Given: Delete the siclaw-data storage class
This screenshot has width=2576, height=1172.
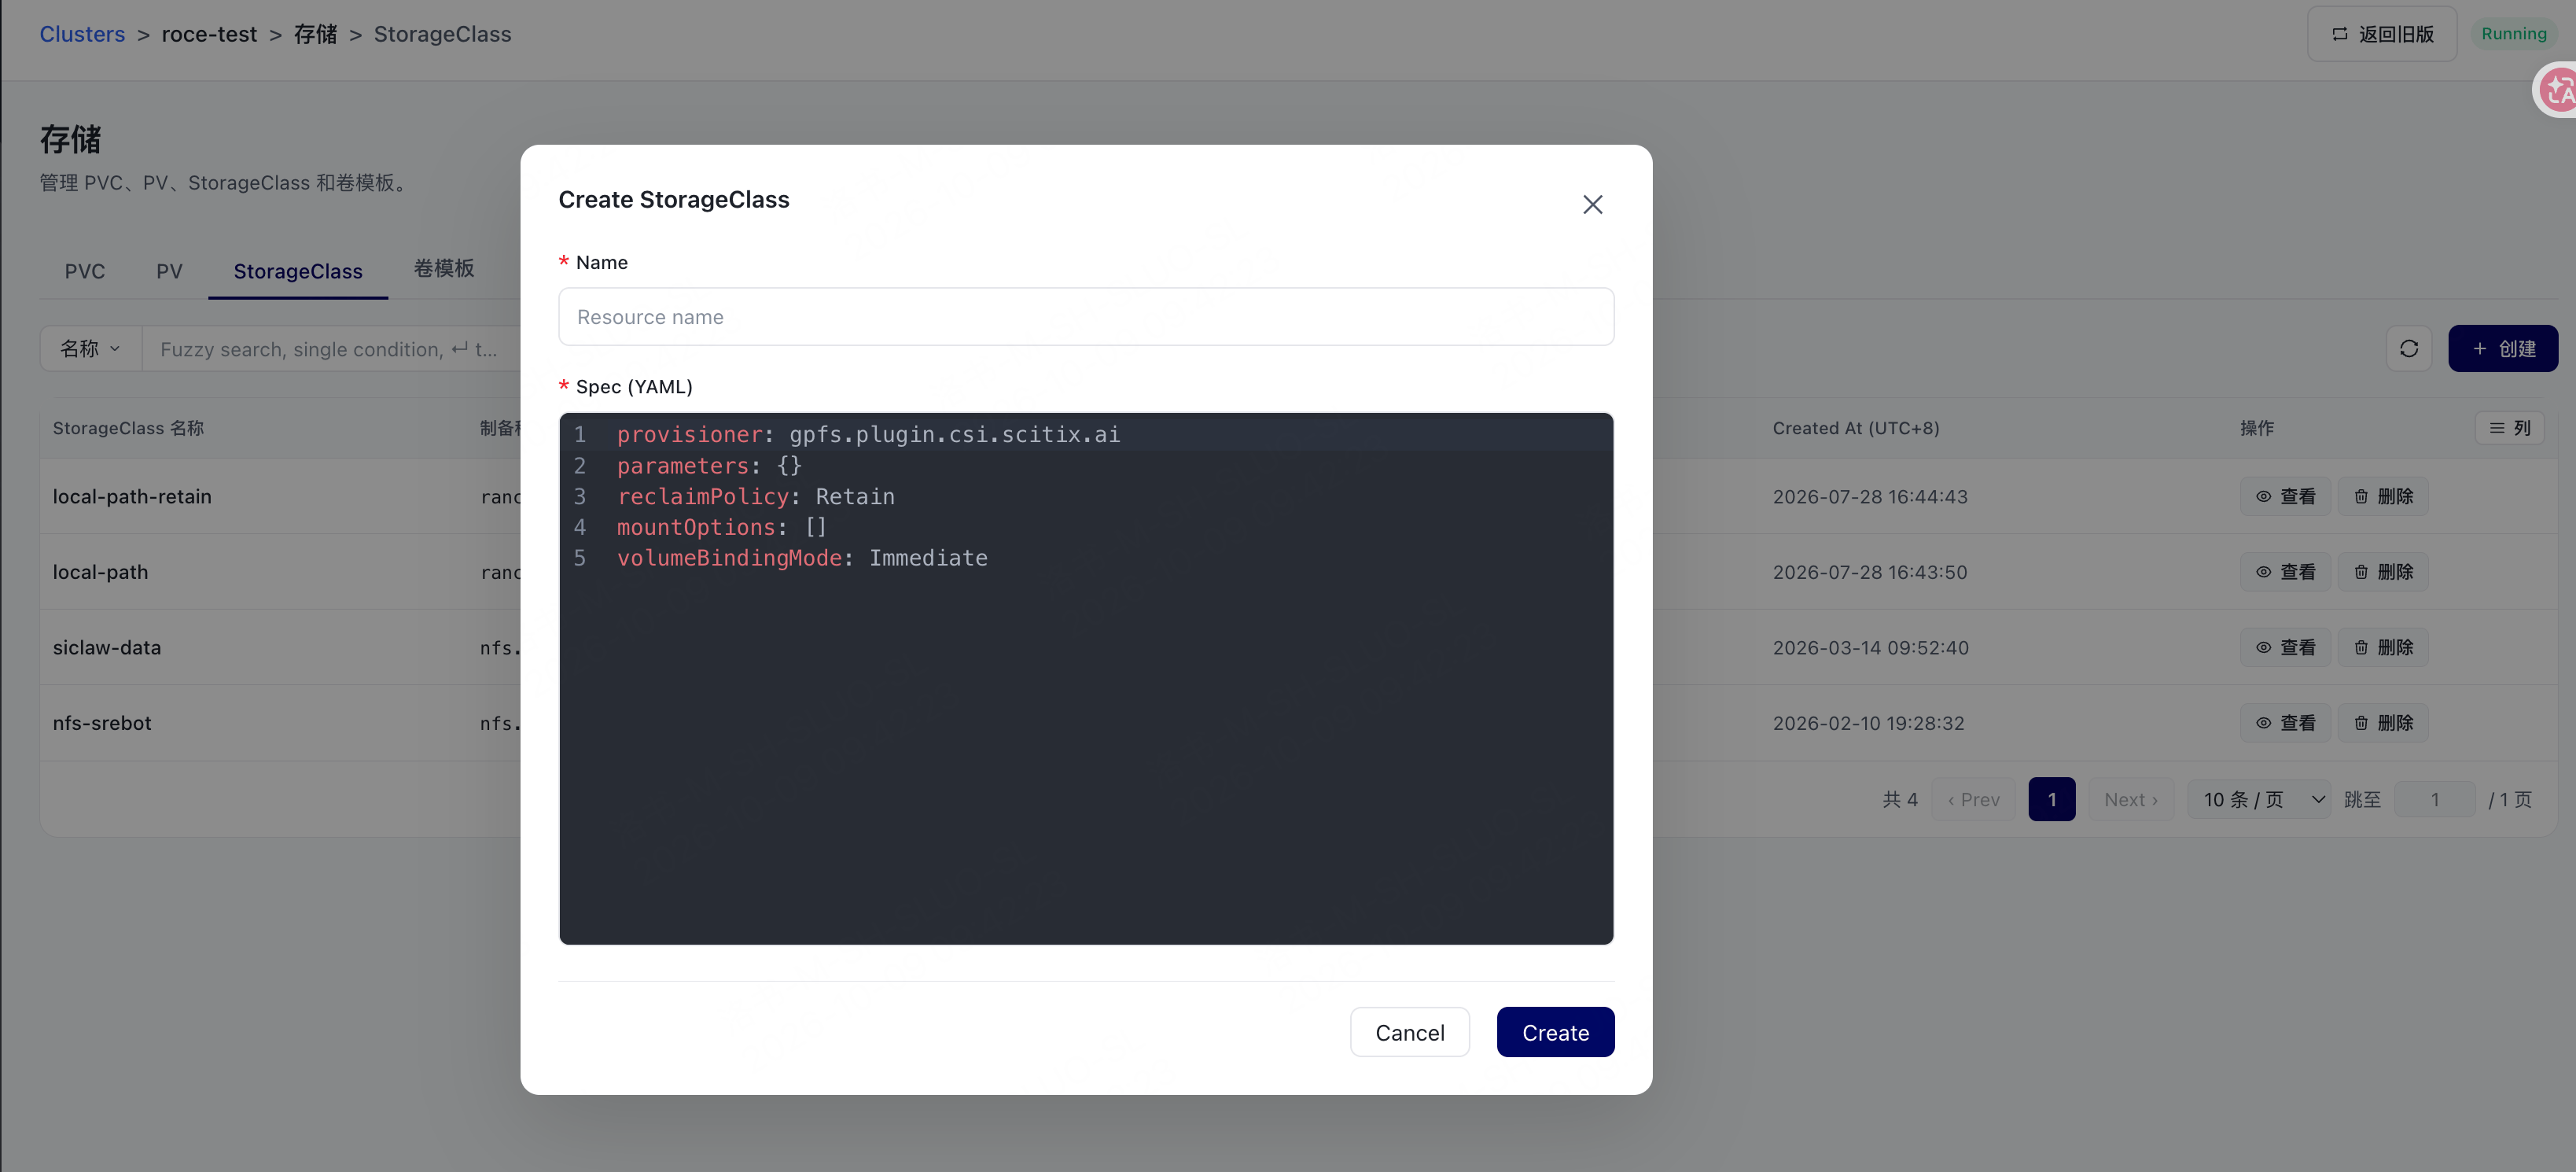Looking at the screenshot, I should (x=2382, y=647).
